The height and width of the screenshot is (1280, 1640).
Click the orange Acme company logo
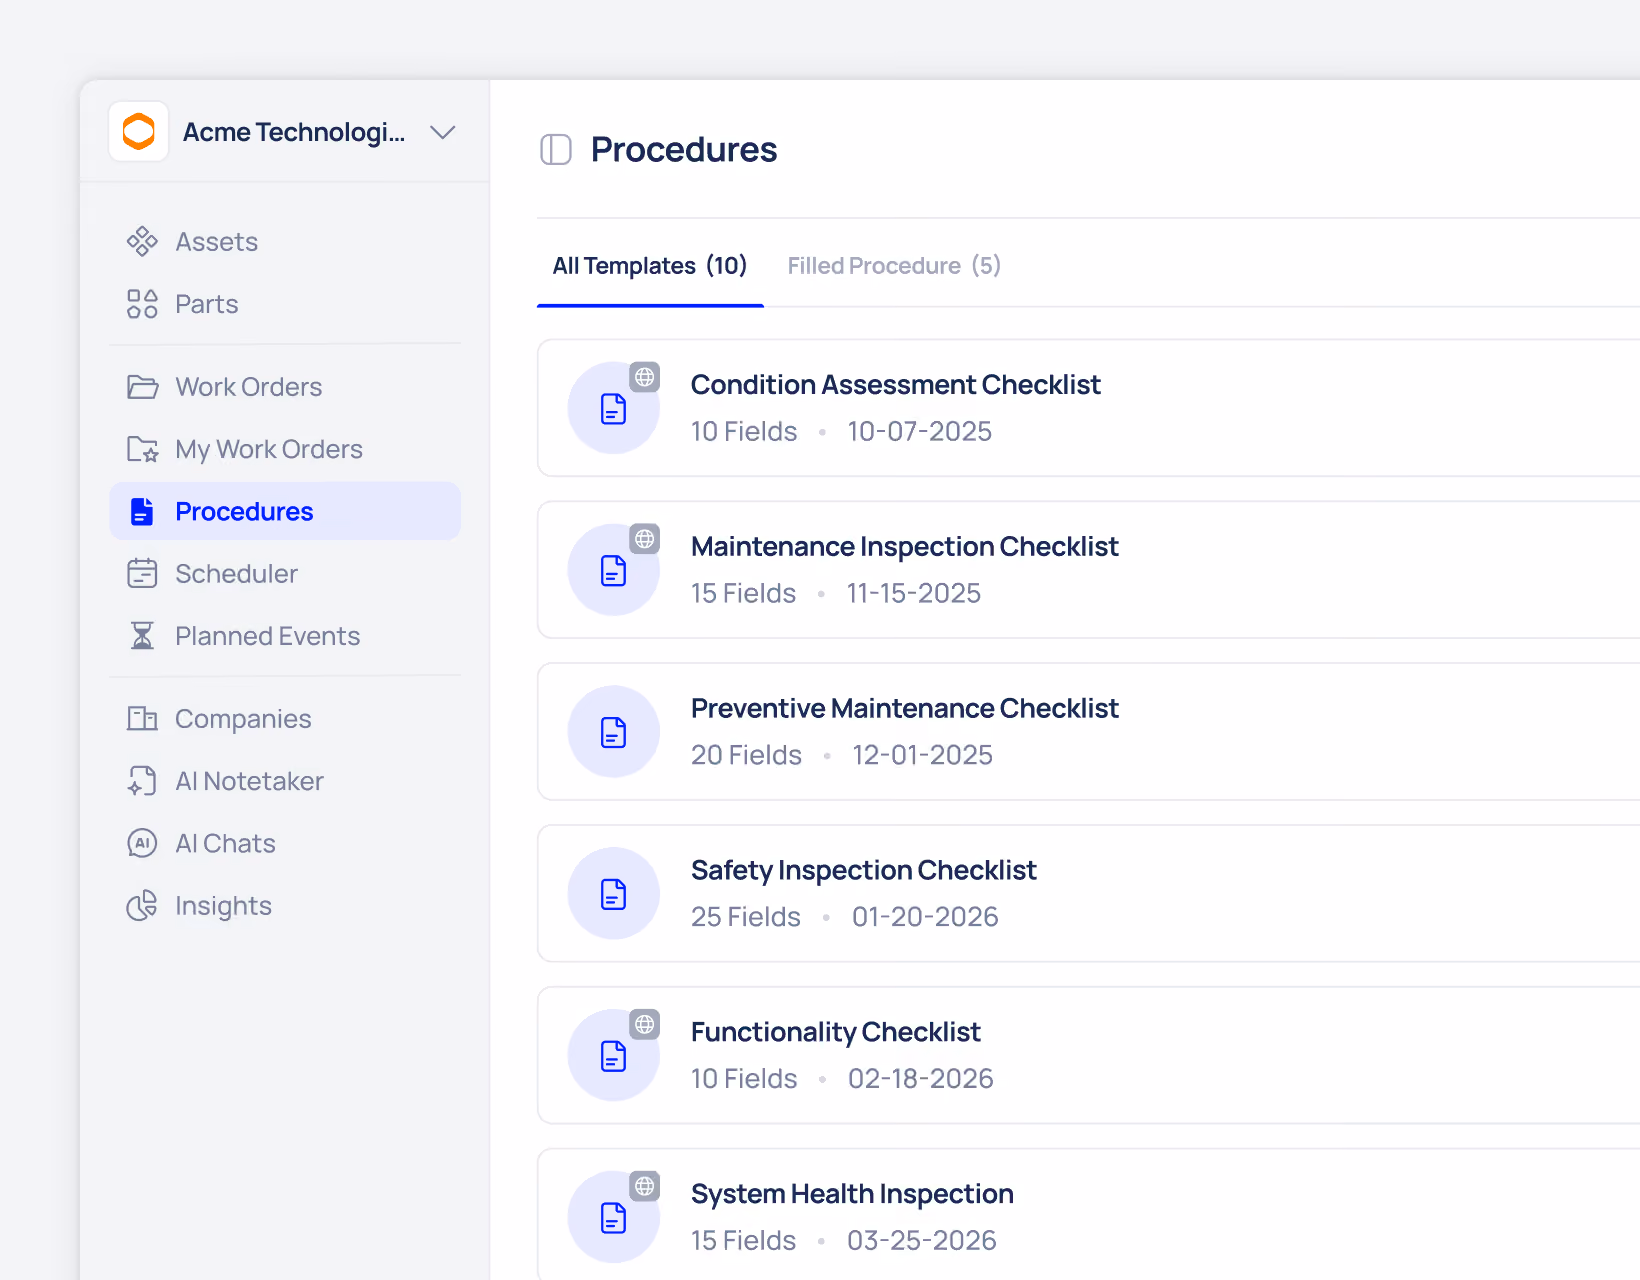pos(139,131)
